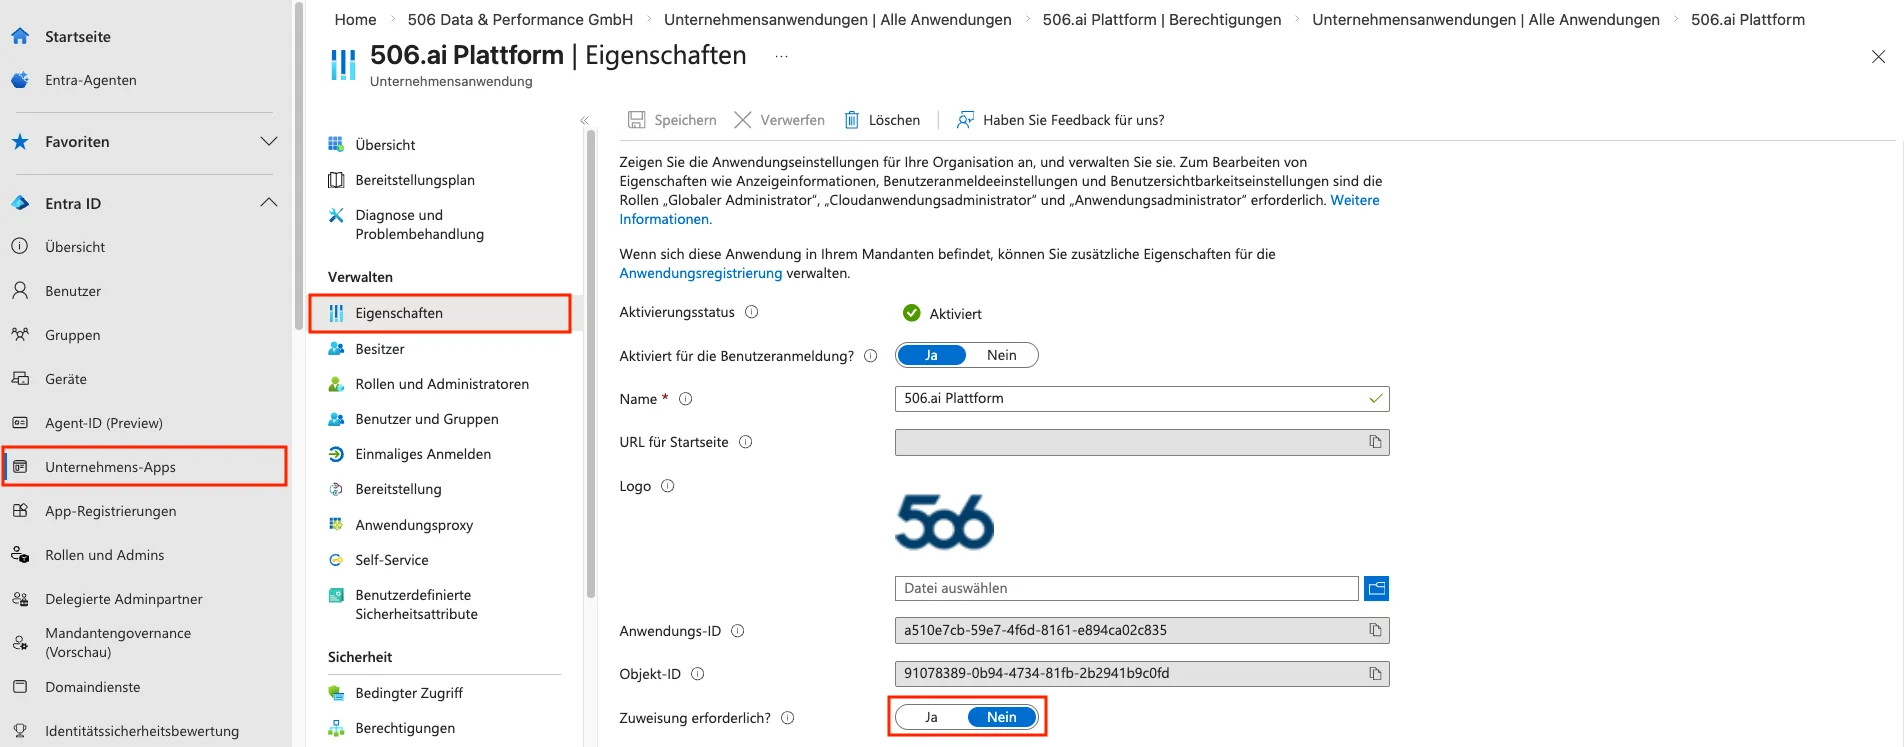Click the info icon next to Name
Image resolution: width=1904 pixels, height=747 pixels.
[686, 399]
